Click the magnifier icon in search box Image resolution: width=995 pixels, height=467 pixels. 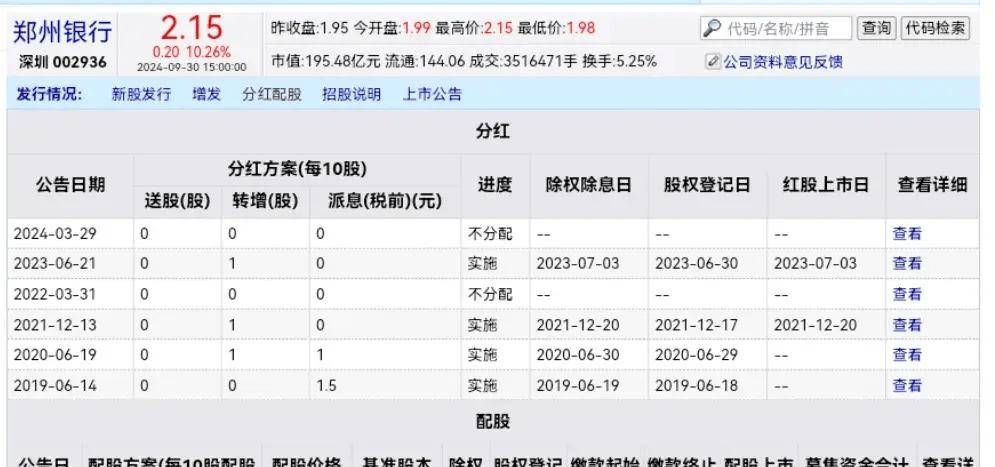pyautogui.click(x=713, y=28)
